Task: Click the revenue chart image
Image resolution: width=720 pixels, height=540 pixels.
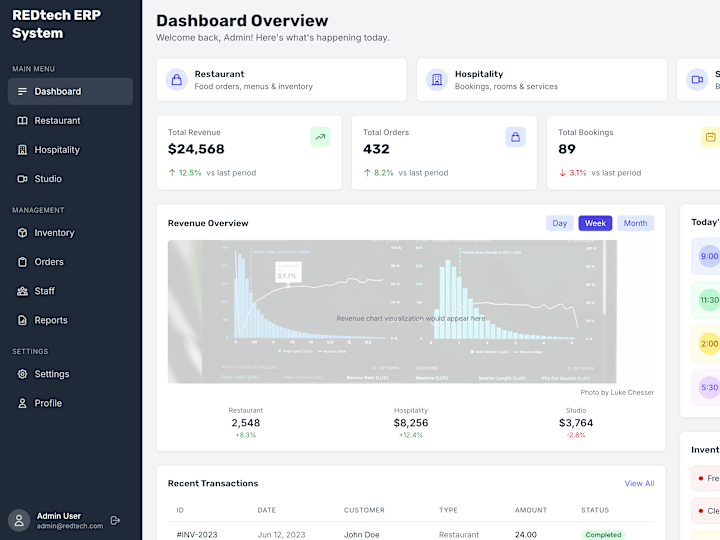Action: click(x=392, y=311)
